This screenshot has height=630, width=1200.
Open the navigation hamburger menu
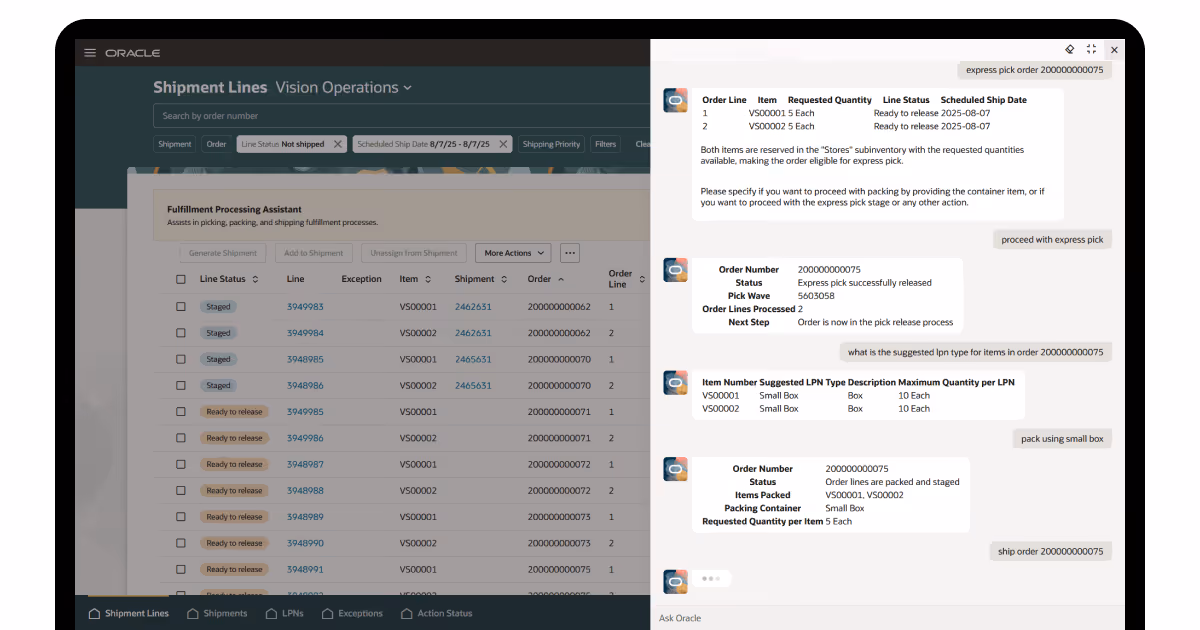(x=90, y=53)
